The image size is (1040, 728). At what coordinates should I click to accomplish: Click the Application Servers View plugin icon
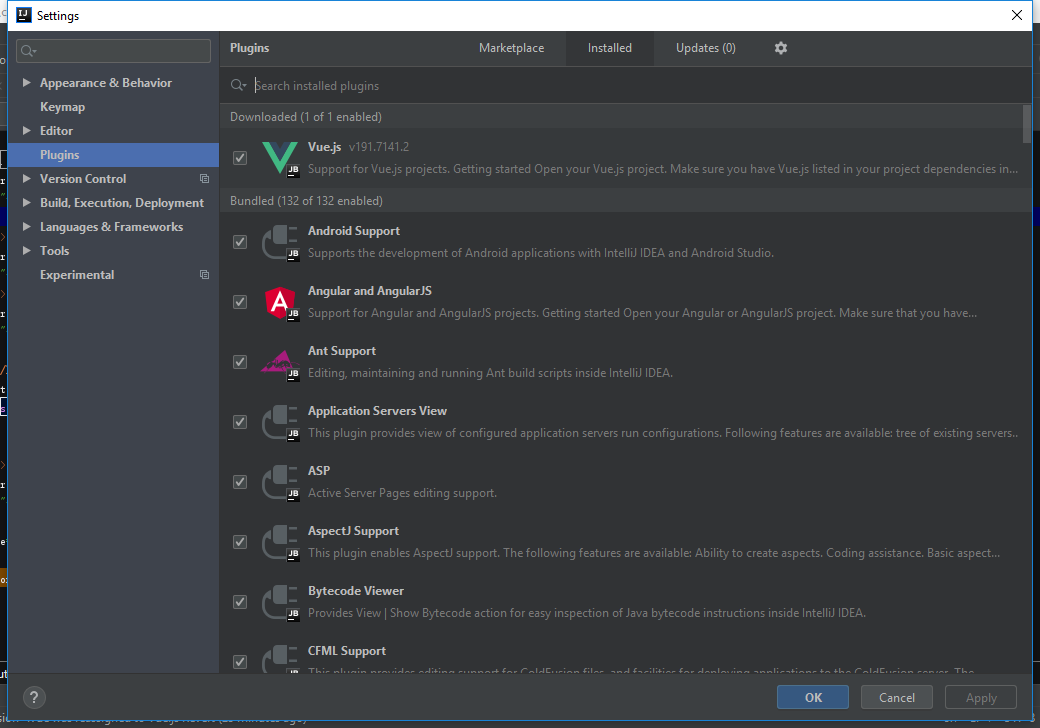click(x=280, y=422)
